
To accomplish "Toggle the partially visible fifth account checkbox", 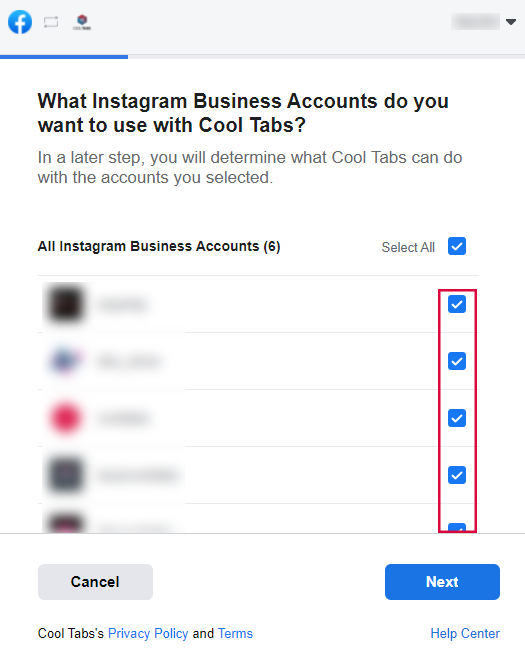I will coord(457,528).
